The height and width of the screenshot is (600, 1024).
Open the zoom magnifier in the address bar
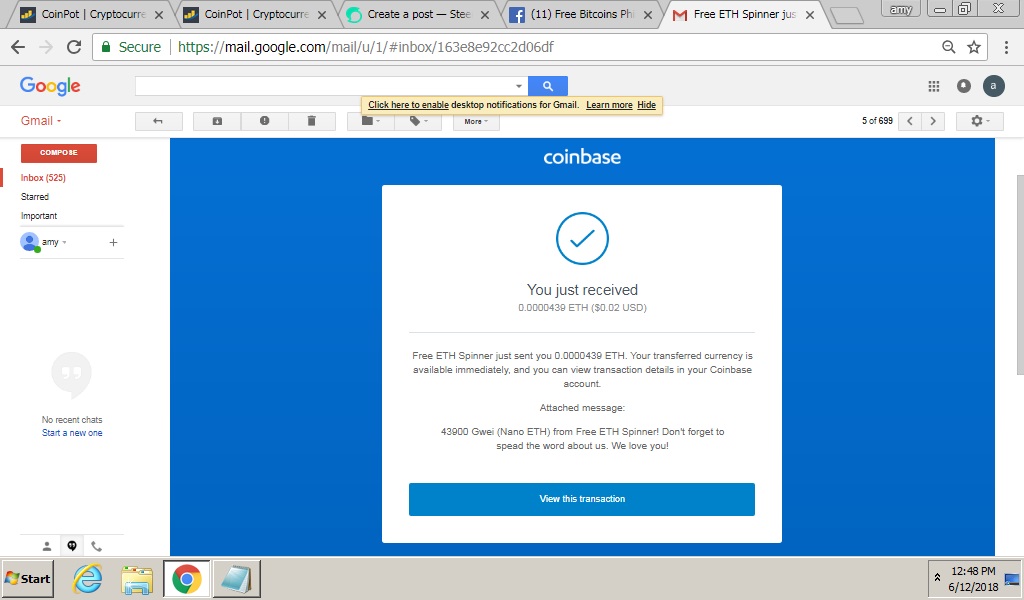click(949, 47)
